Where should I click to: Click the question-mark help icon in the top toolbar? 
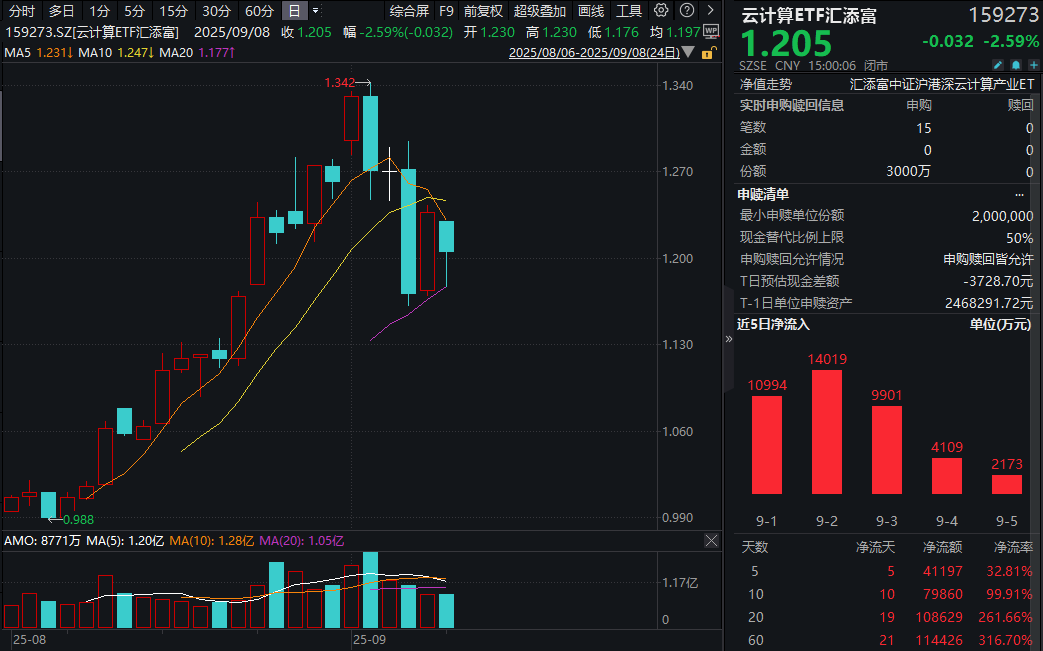686,12
